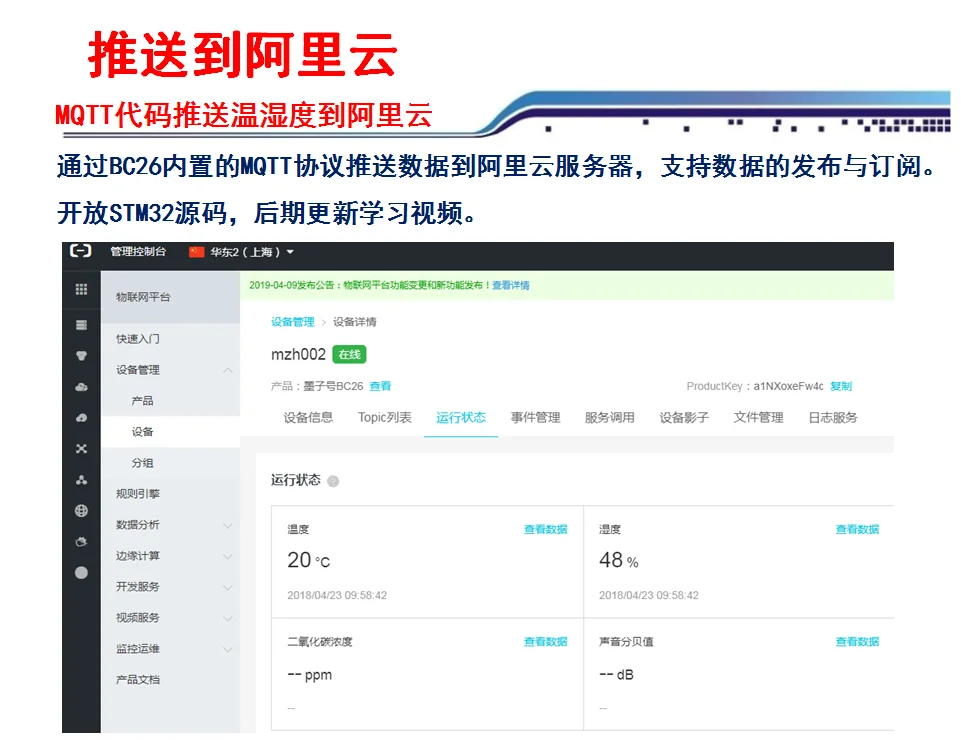Image resolution: width=978 pixels, height=745 pixels.
Task: Collapse the 设备管理 menu section
Action: [x=228, y=370]
